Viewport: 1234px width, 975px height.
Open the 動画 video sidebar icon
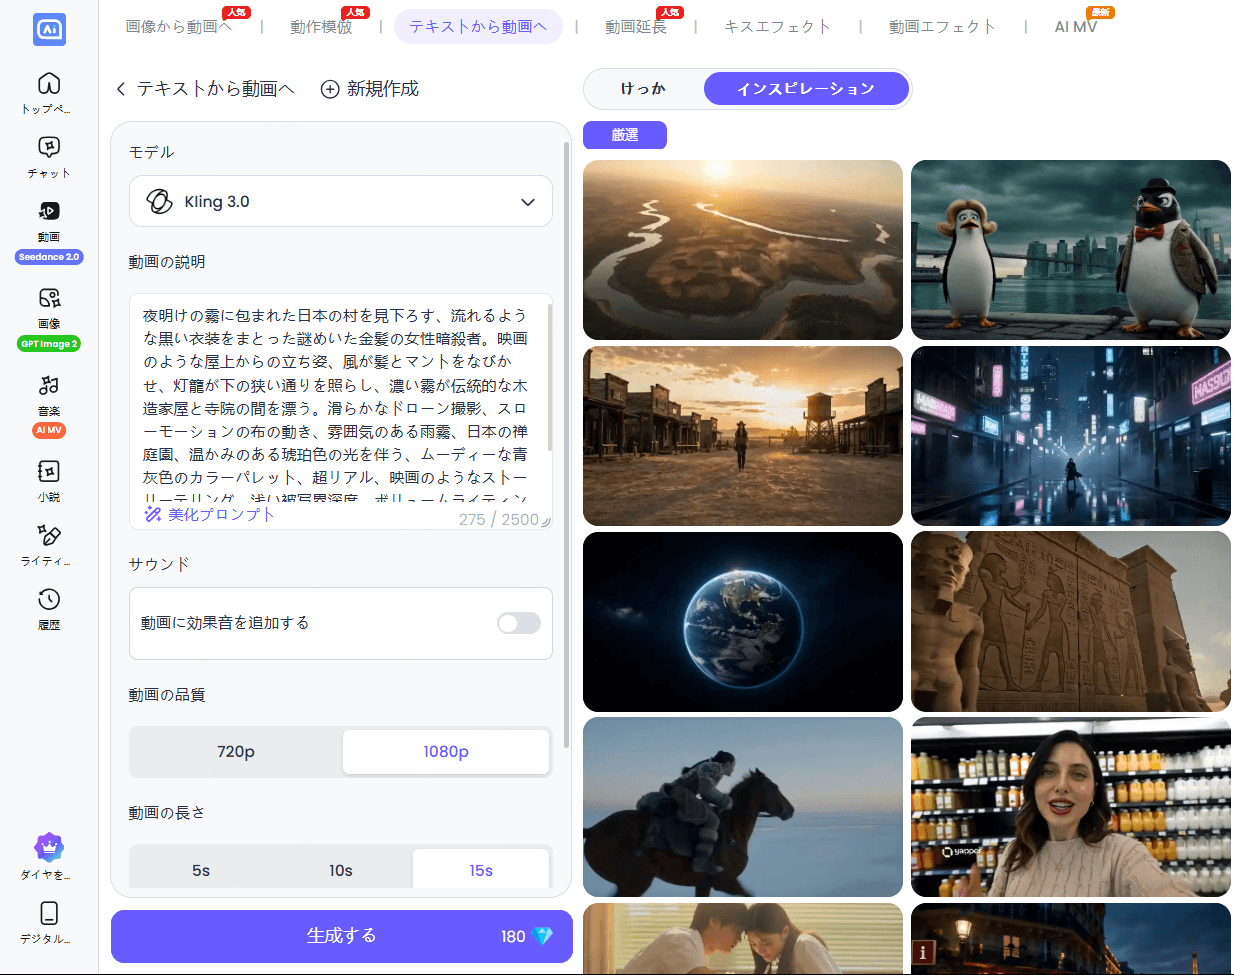[x=49, y=211]
